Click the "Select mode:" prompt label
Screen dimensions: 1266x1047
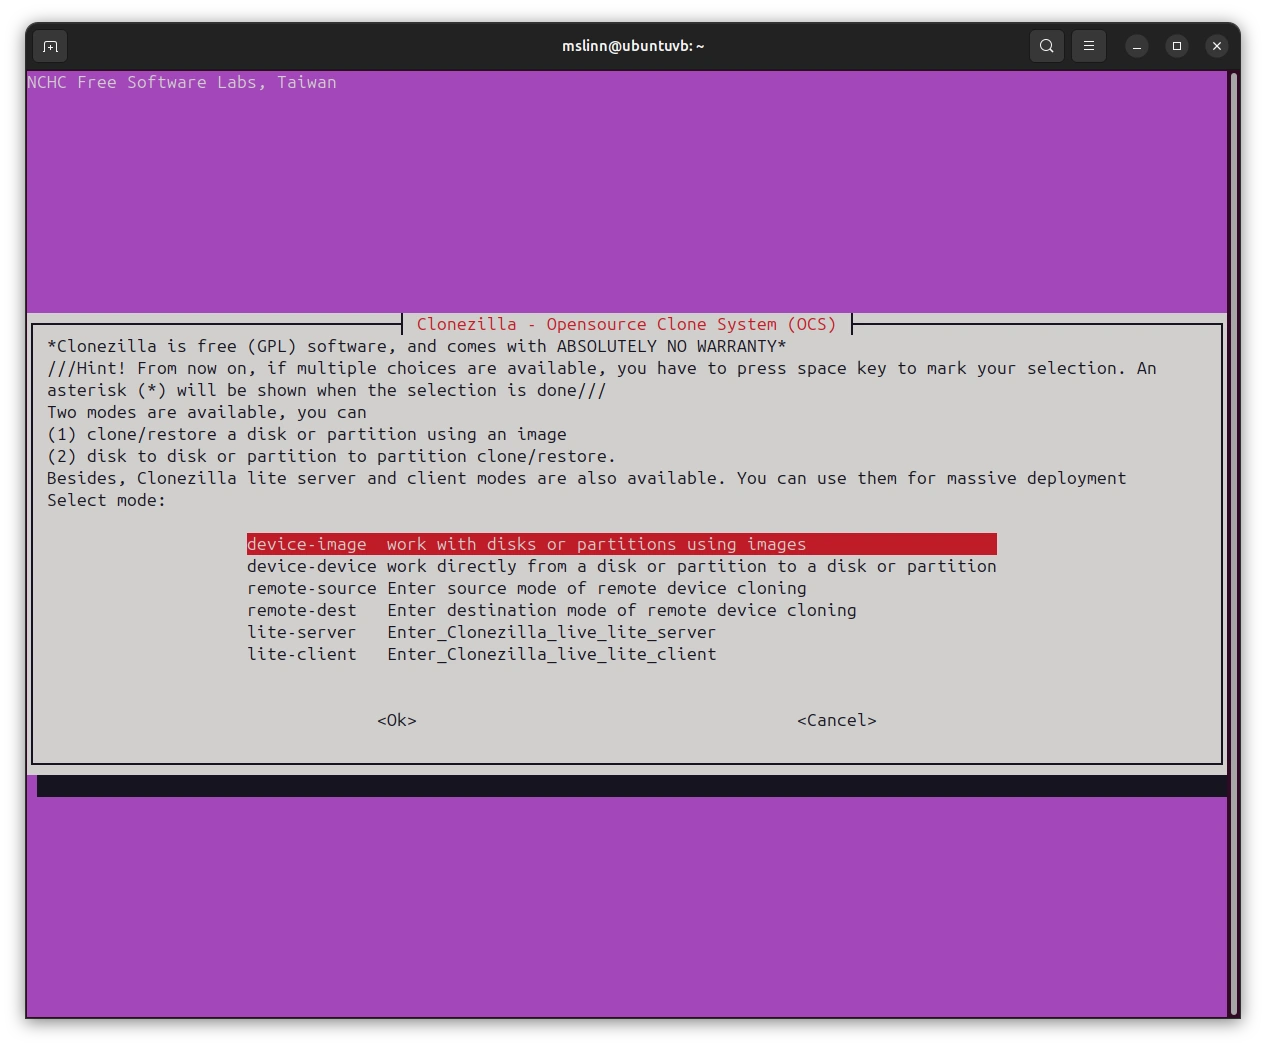(x=106, y=500)
